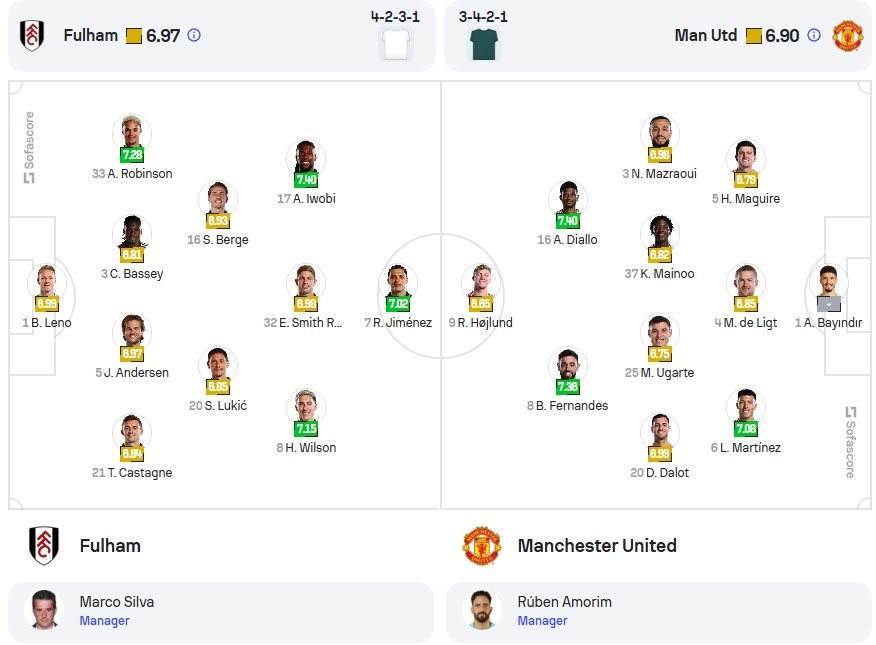
Task: Click the info icon beside Man Utd's 6.90 rating
Action: [814, 36]
